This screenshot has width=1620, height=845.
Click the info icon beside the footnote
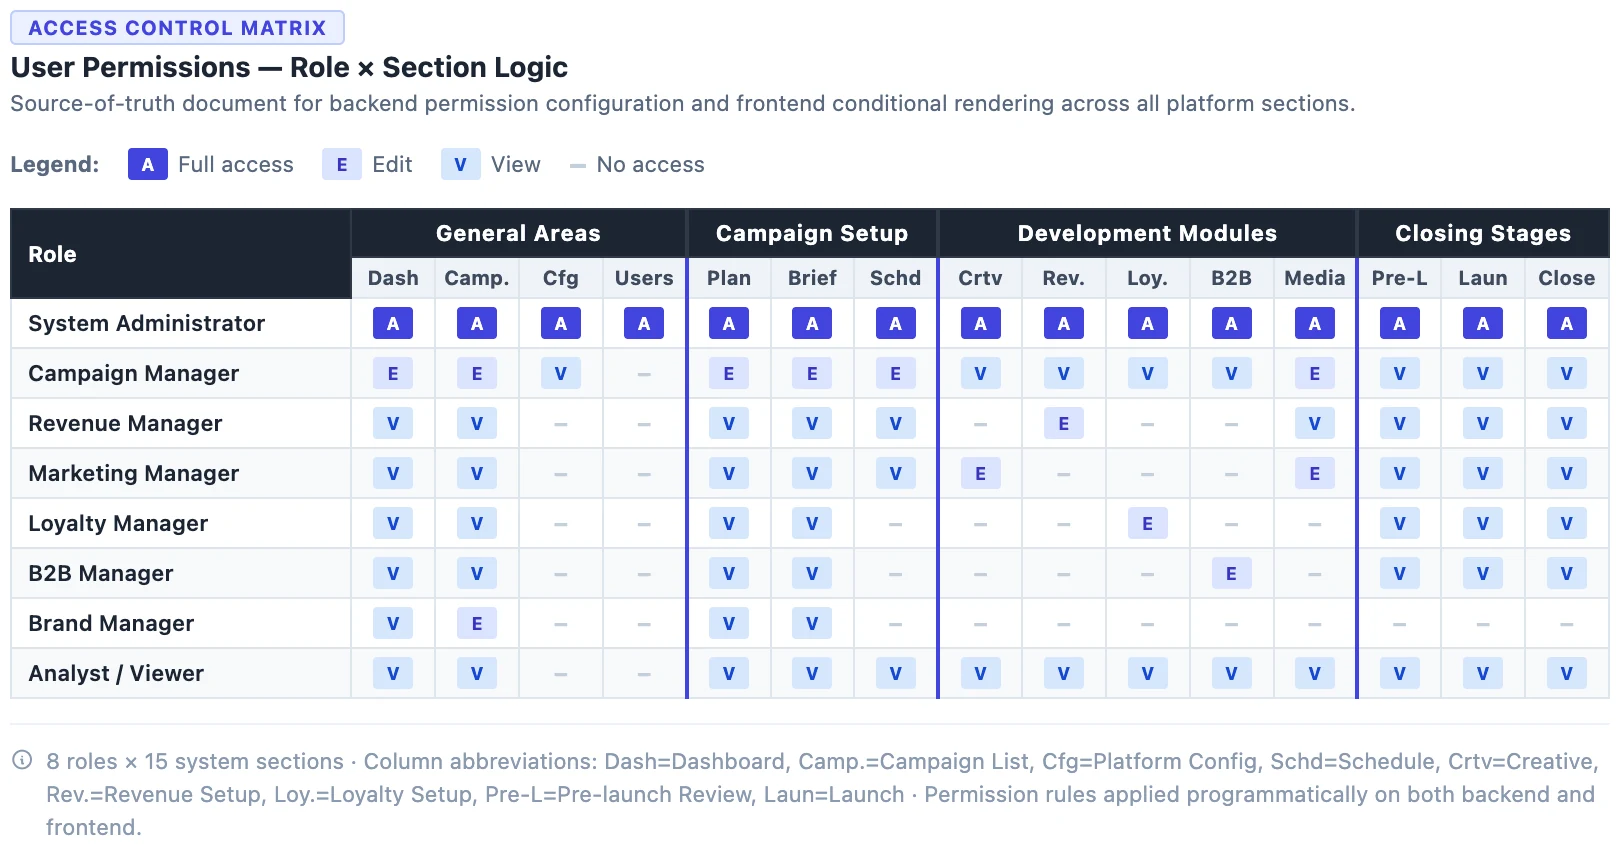(x=22, y=760)
